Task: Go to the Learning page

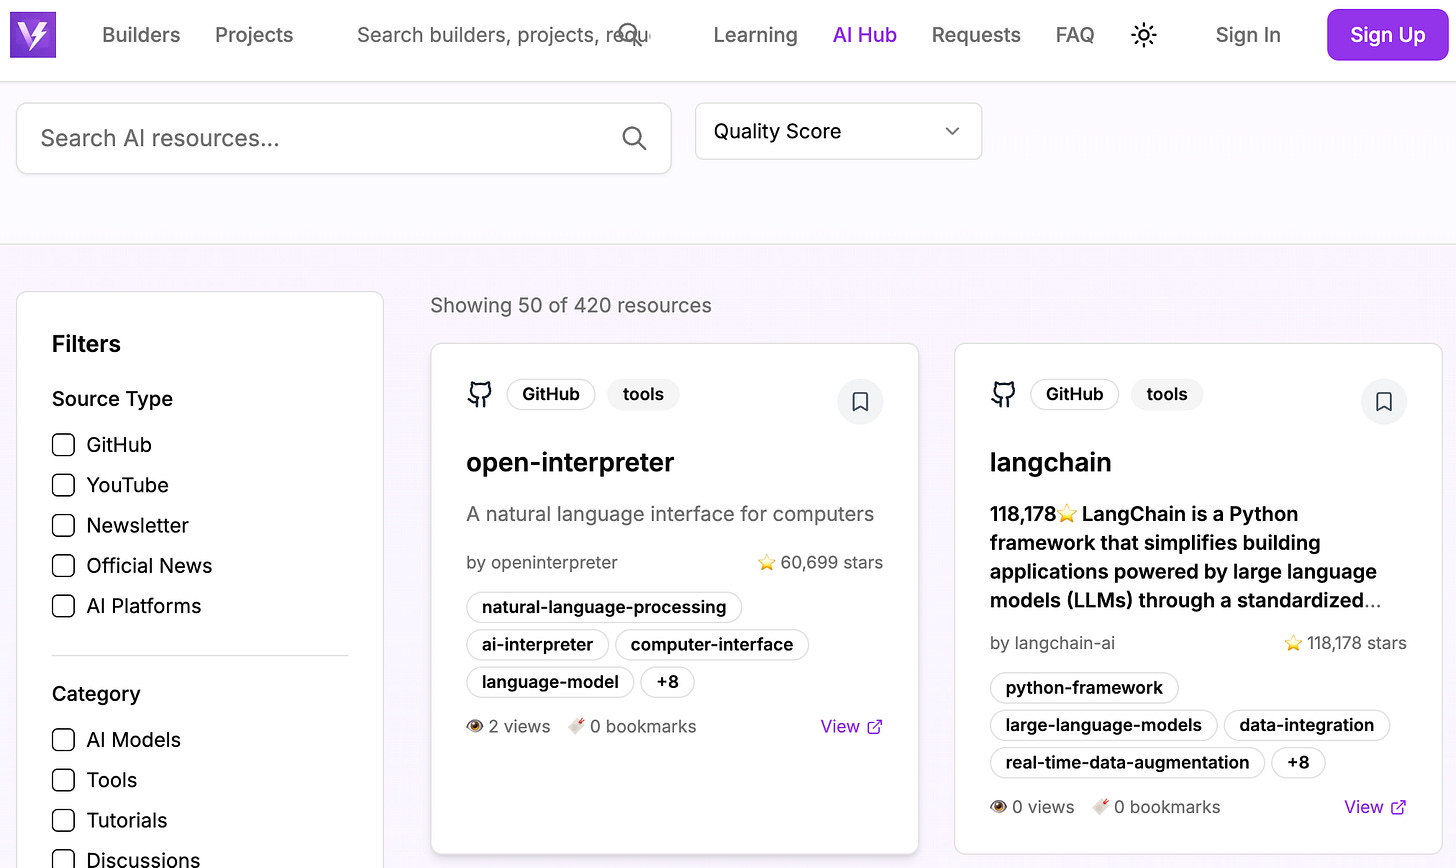Action: pos(755,35)
